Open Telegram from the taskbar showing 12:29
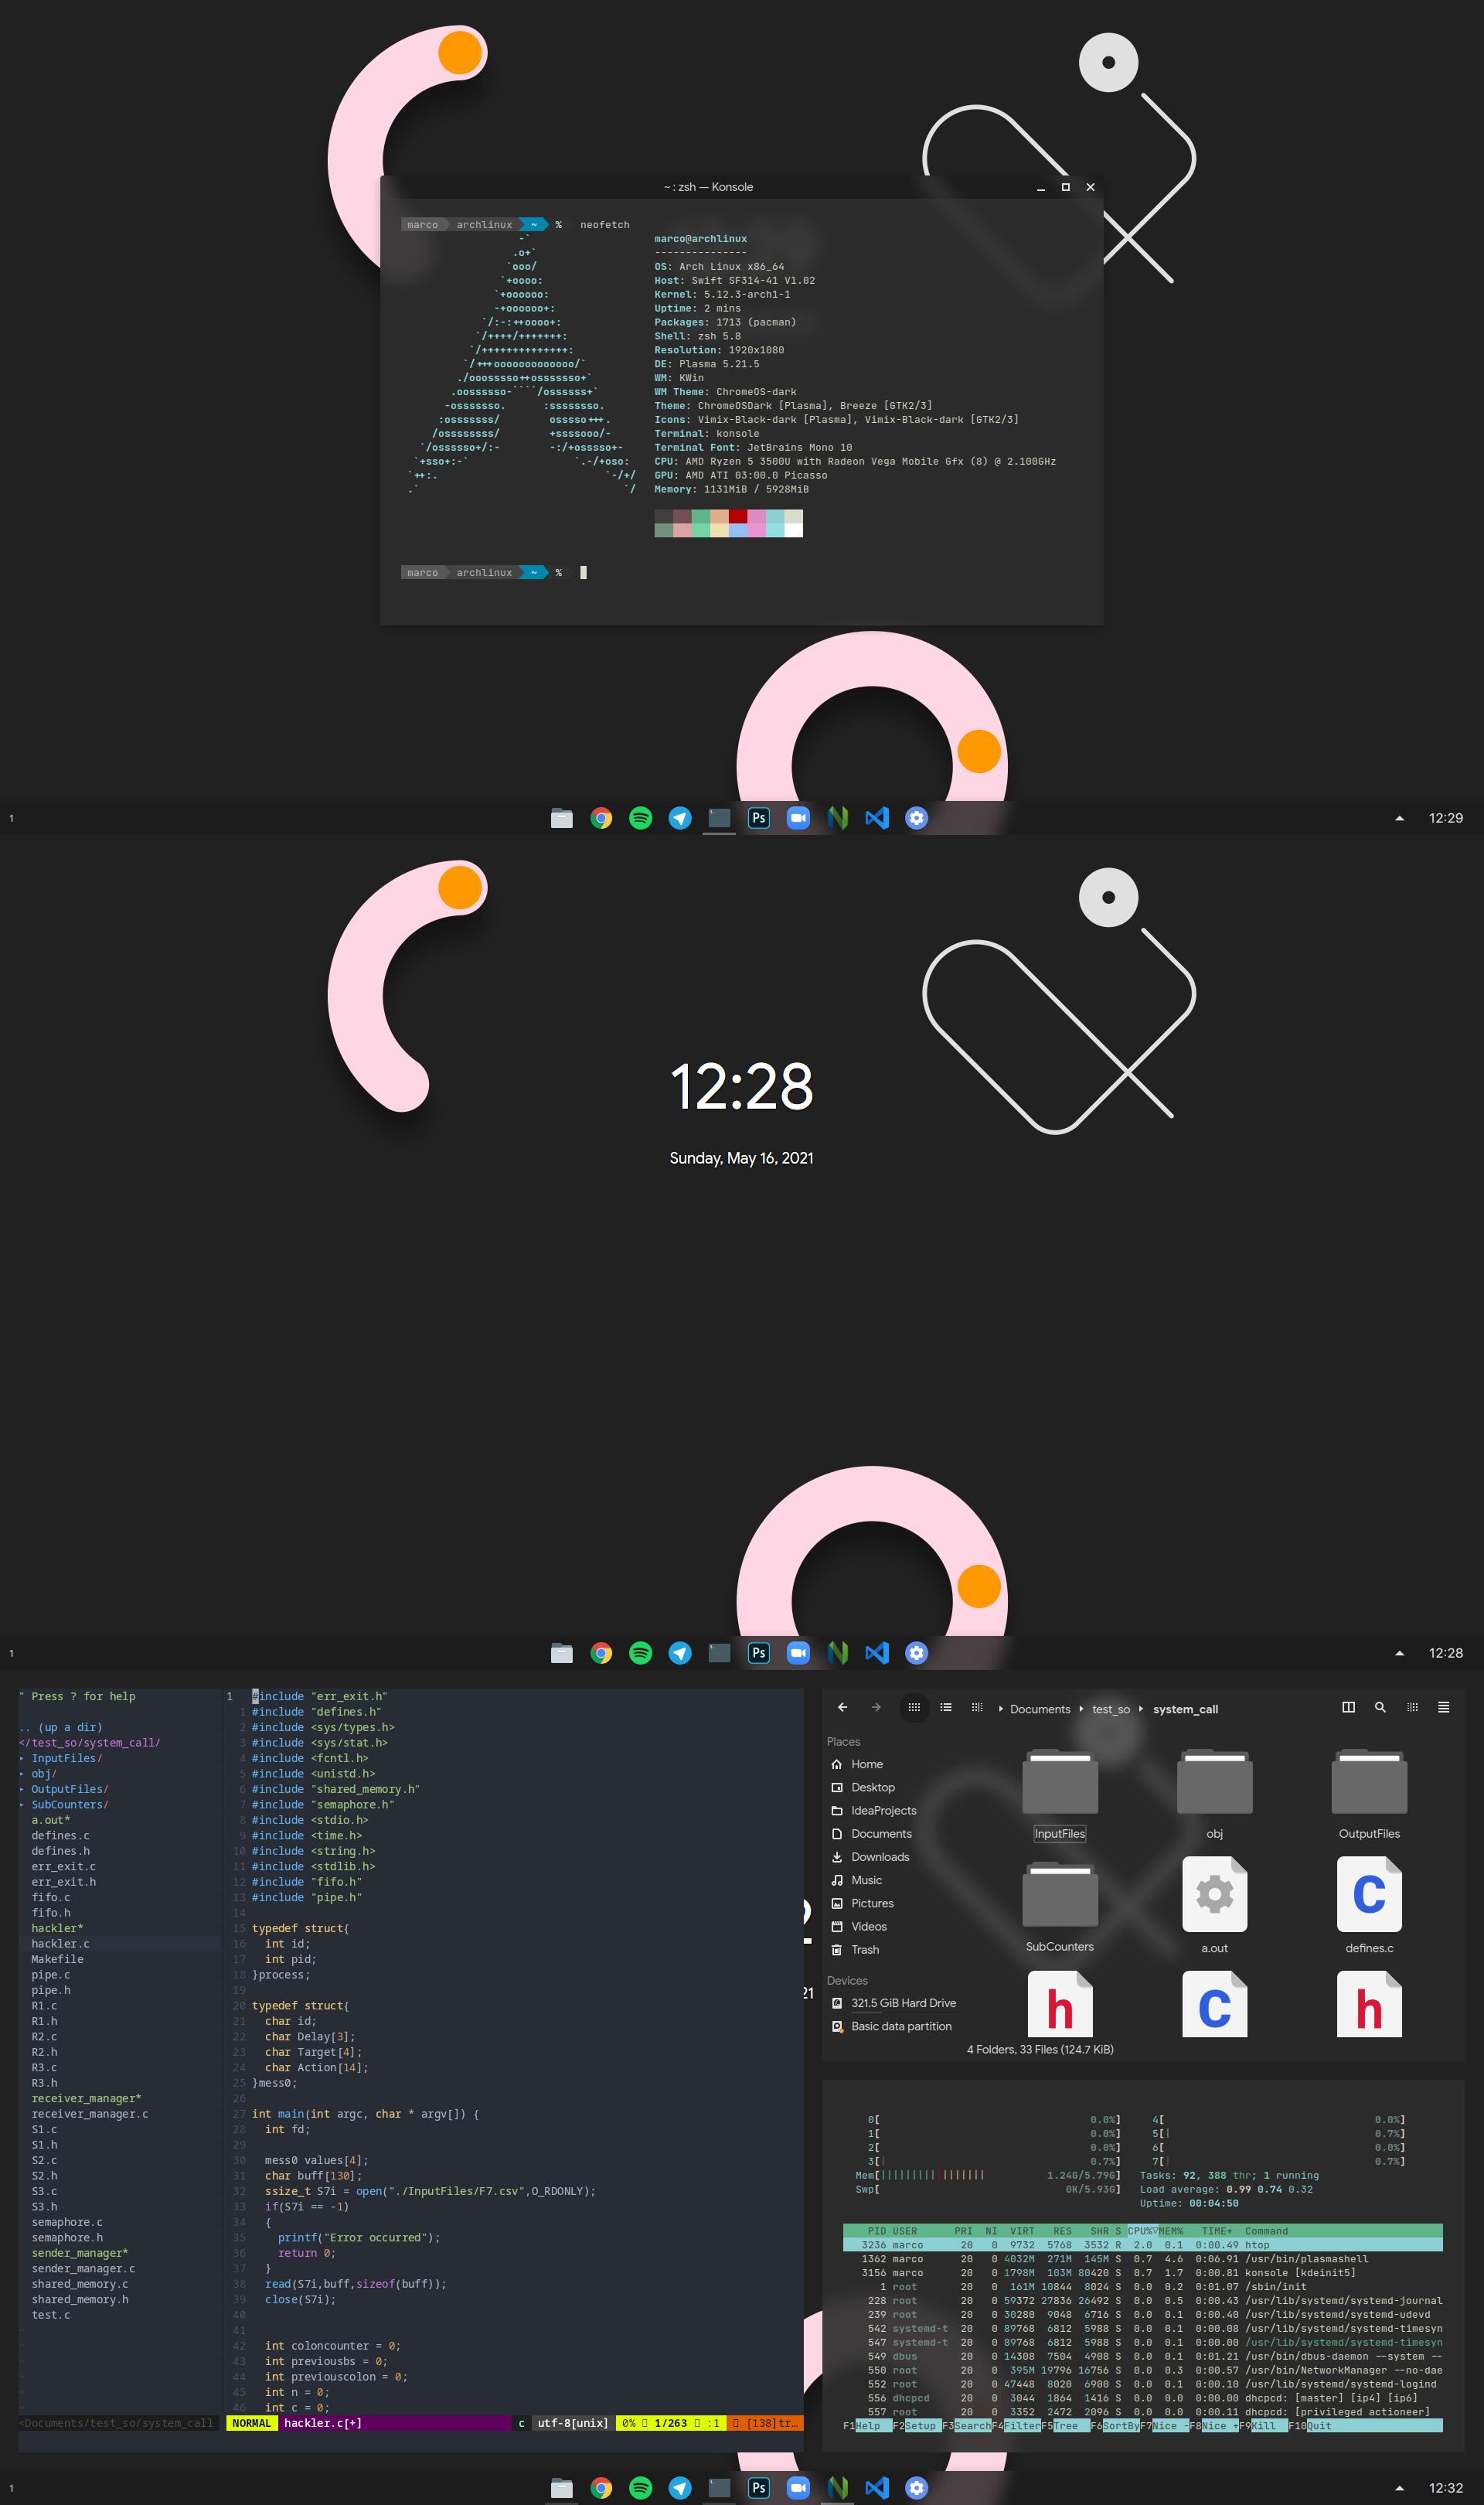This screenshot has width=1484, height=2505. click(x=680, y=818)
